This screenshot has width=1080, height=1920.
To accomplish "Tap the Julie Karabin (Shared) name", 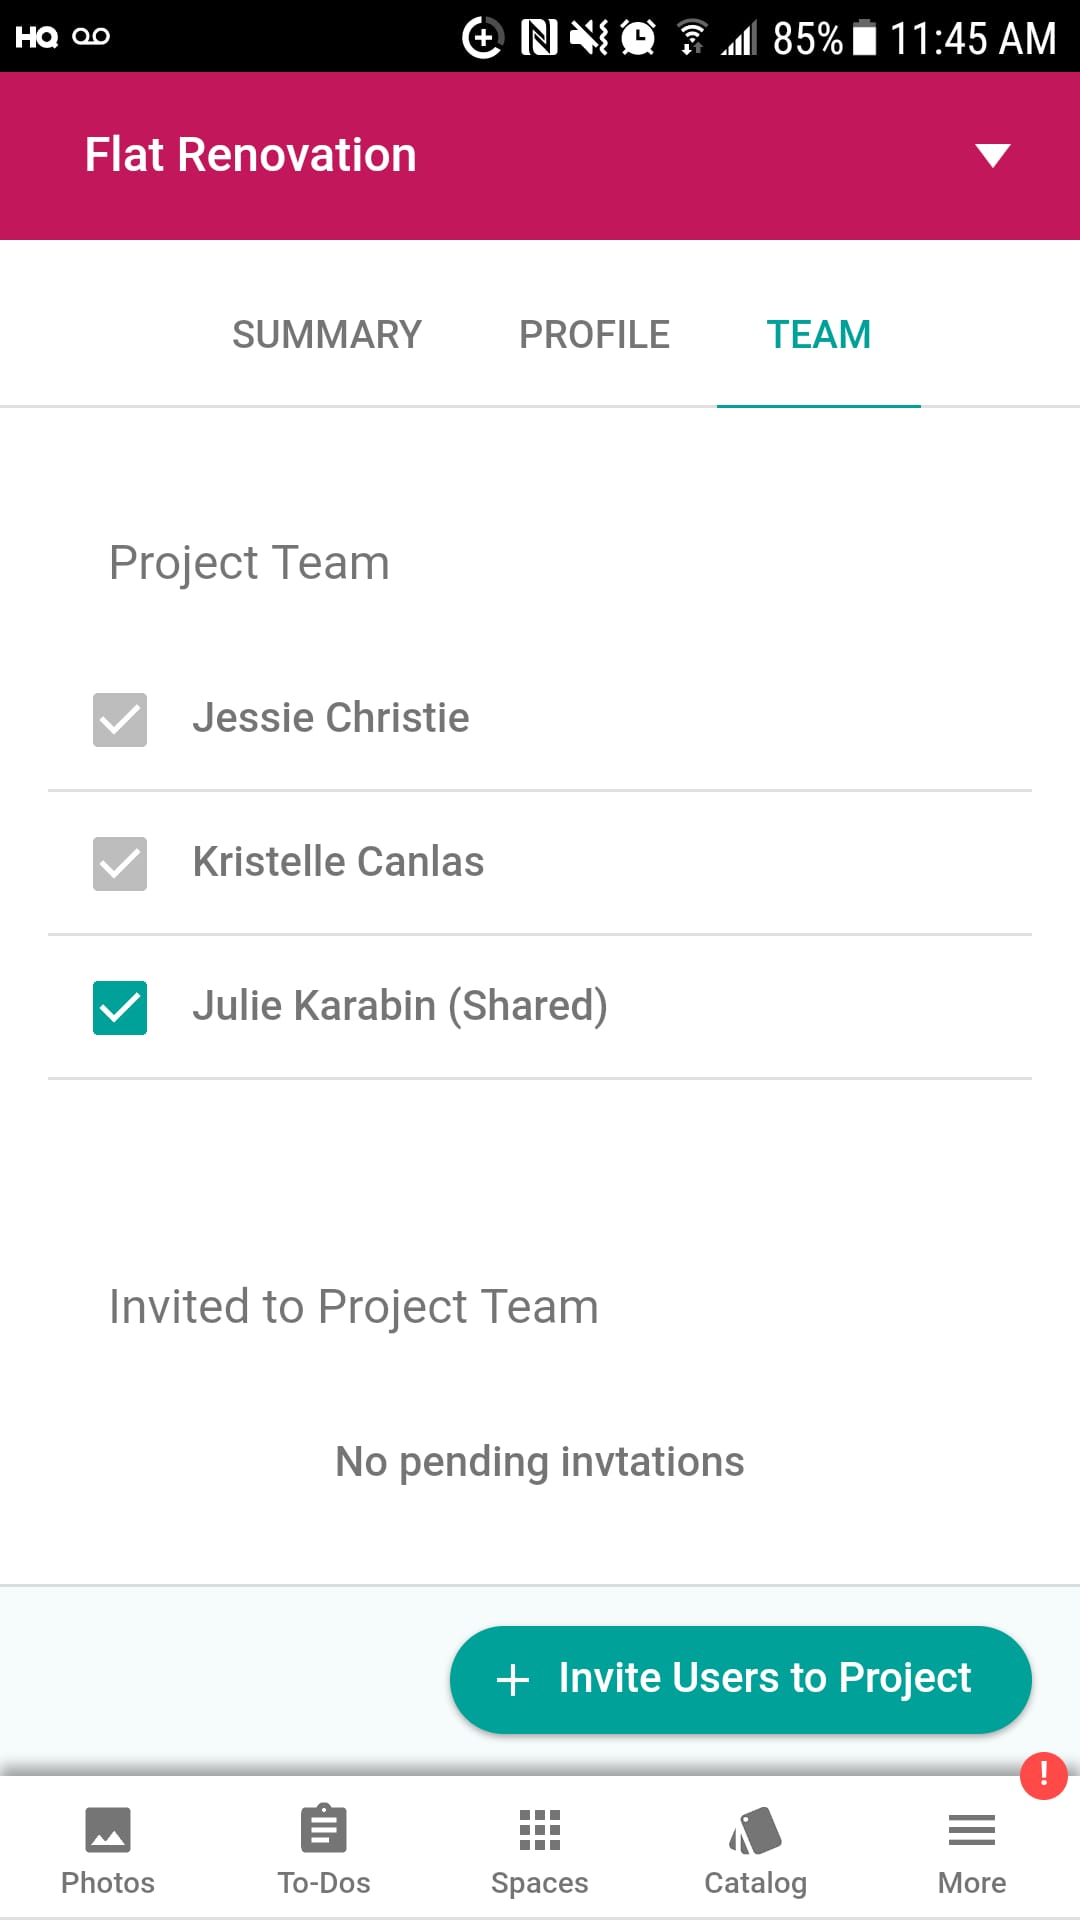I will click(x=400, y=1006).
